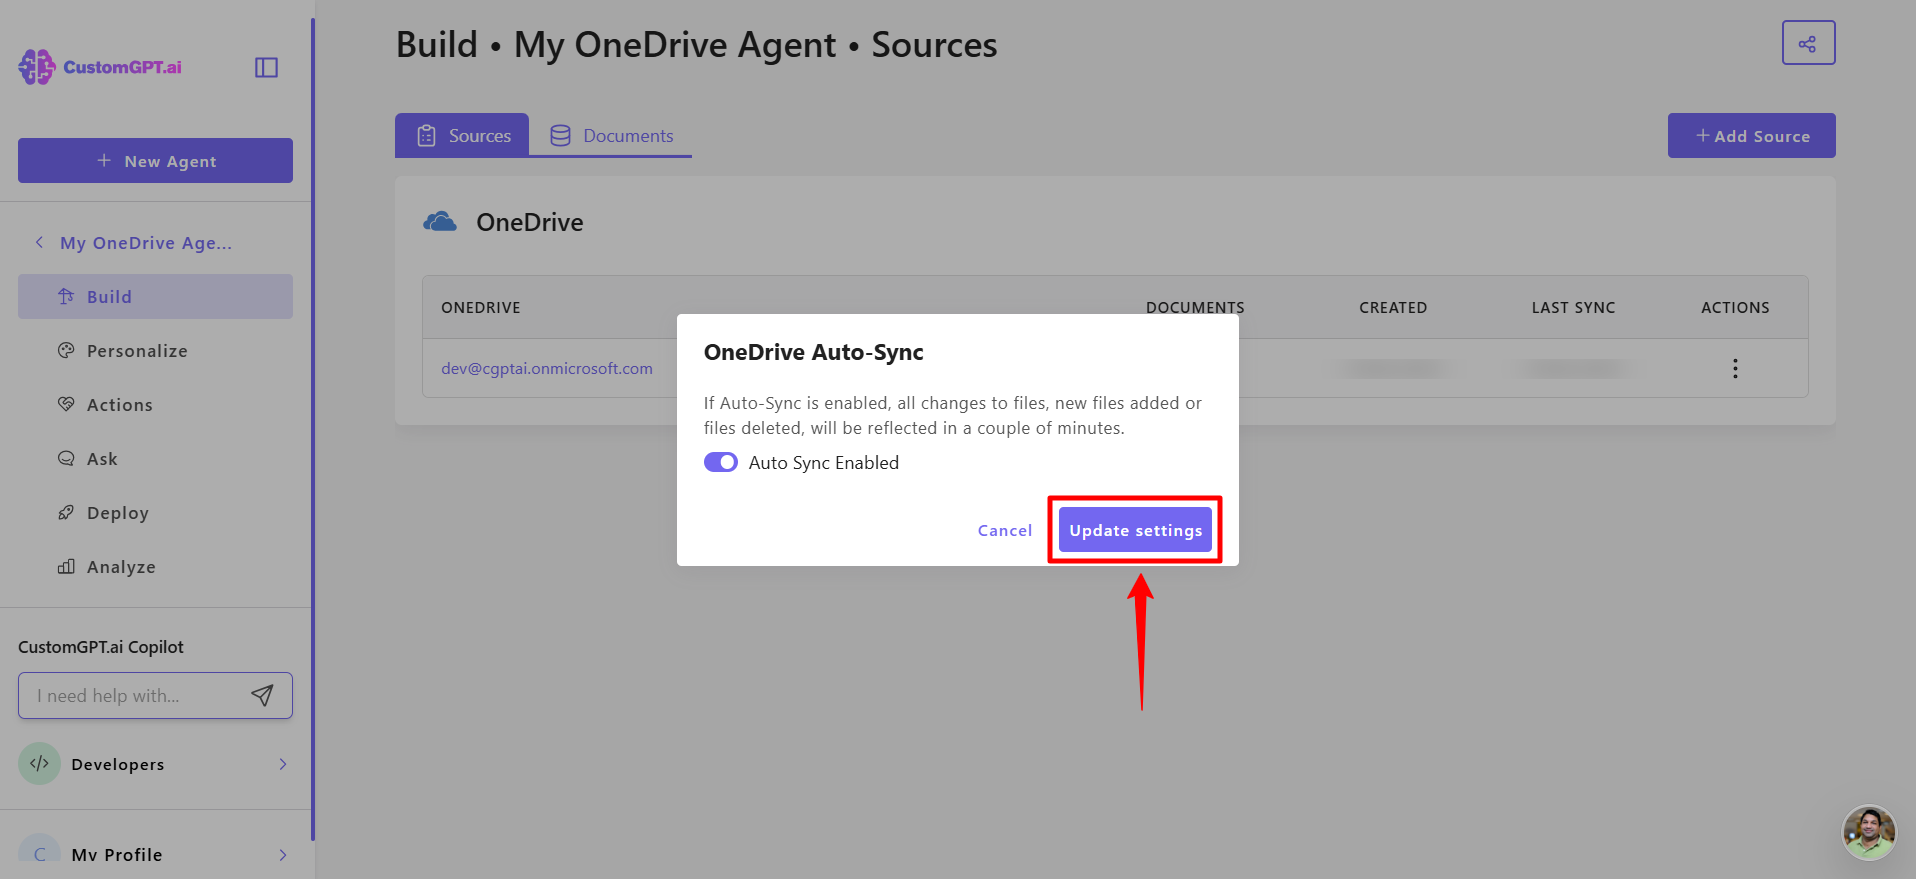The width and height of the screenshot is (1920, 879).
Task: Click the OneDrive cloud icon
Action: pyautogui.click(x=440, y=222)
